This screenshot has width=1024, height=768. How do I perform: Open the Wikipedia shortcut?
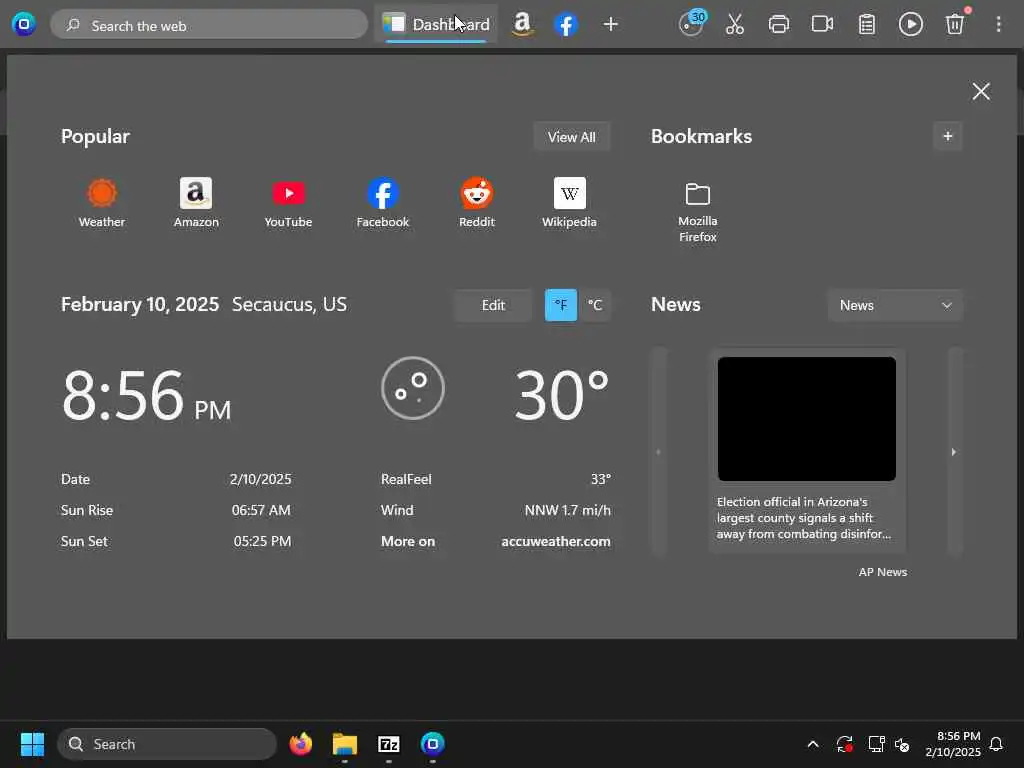[569, 203]
